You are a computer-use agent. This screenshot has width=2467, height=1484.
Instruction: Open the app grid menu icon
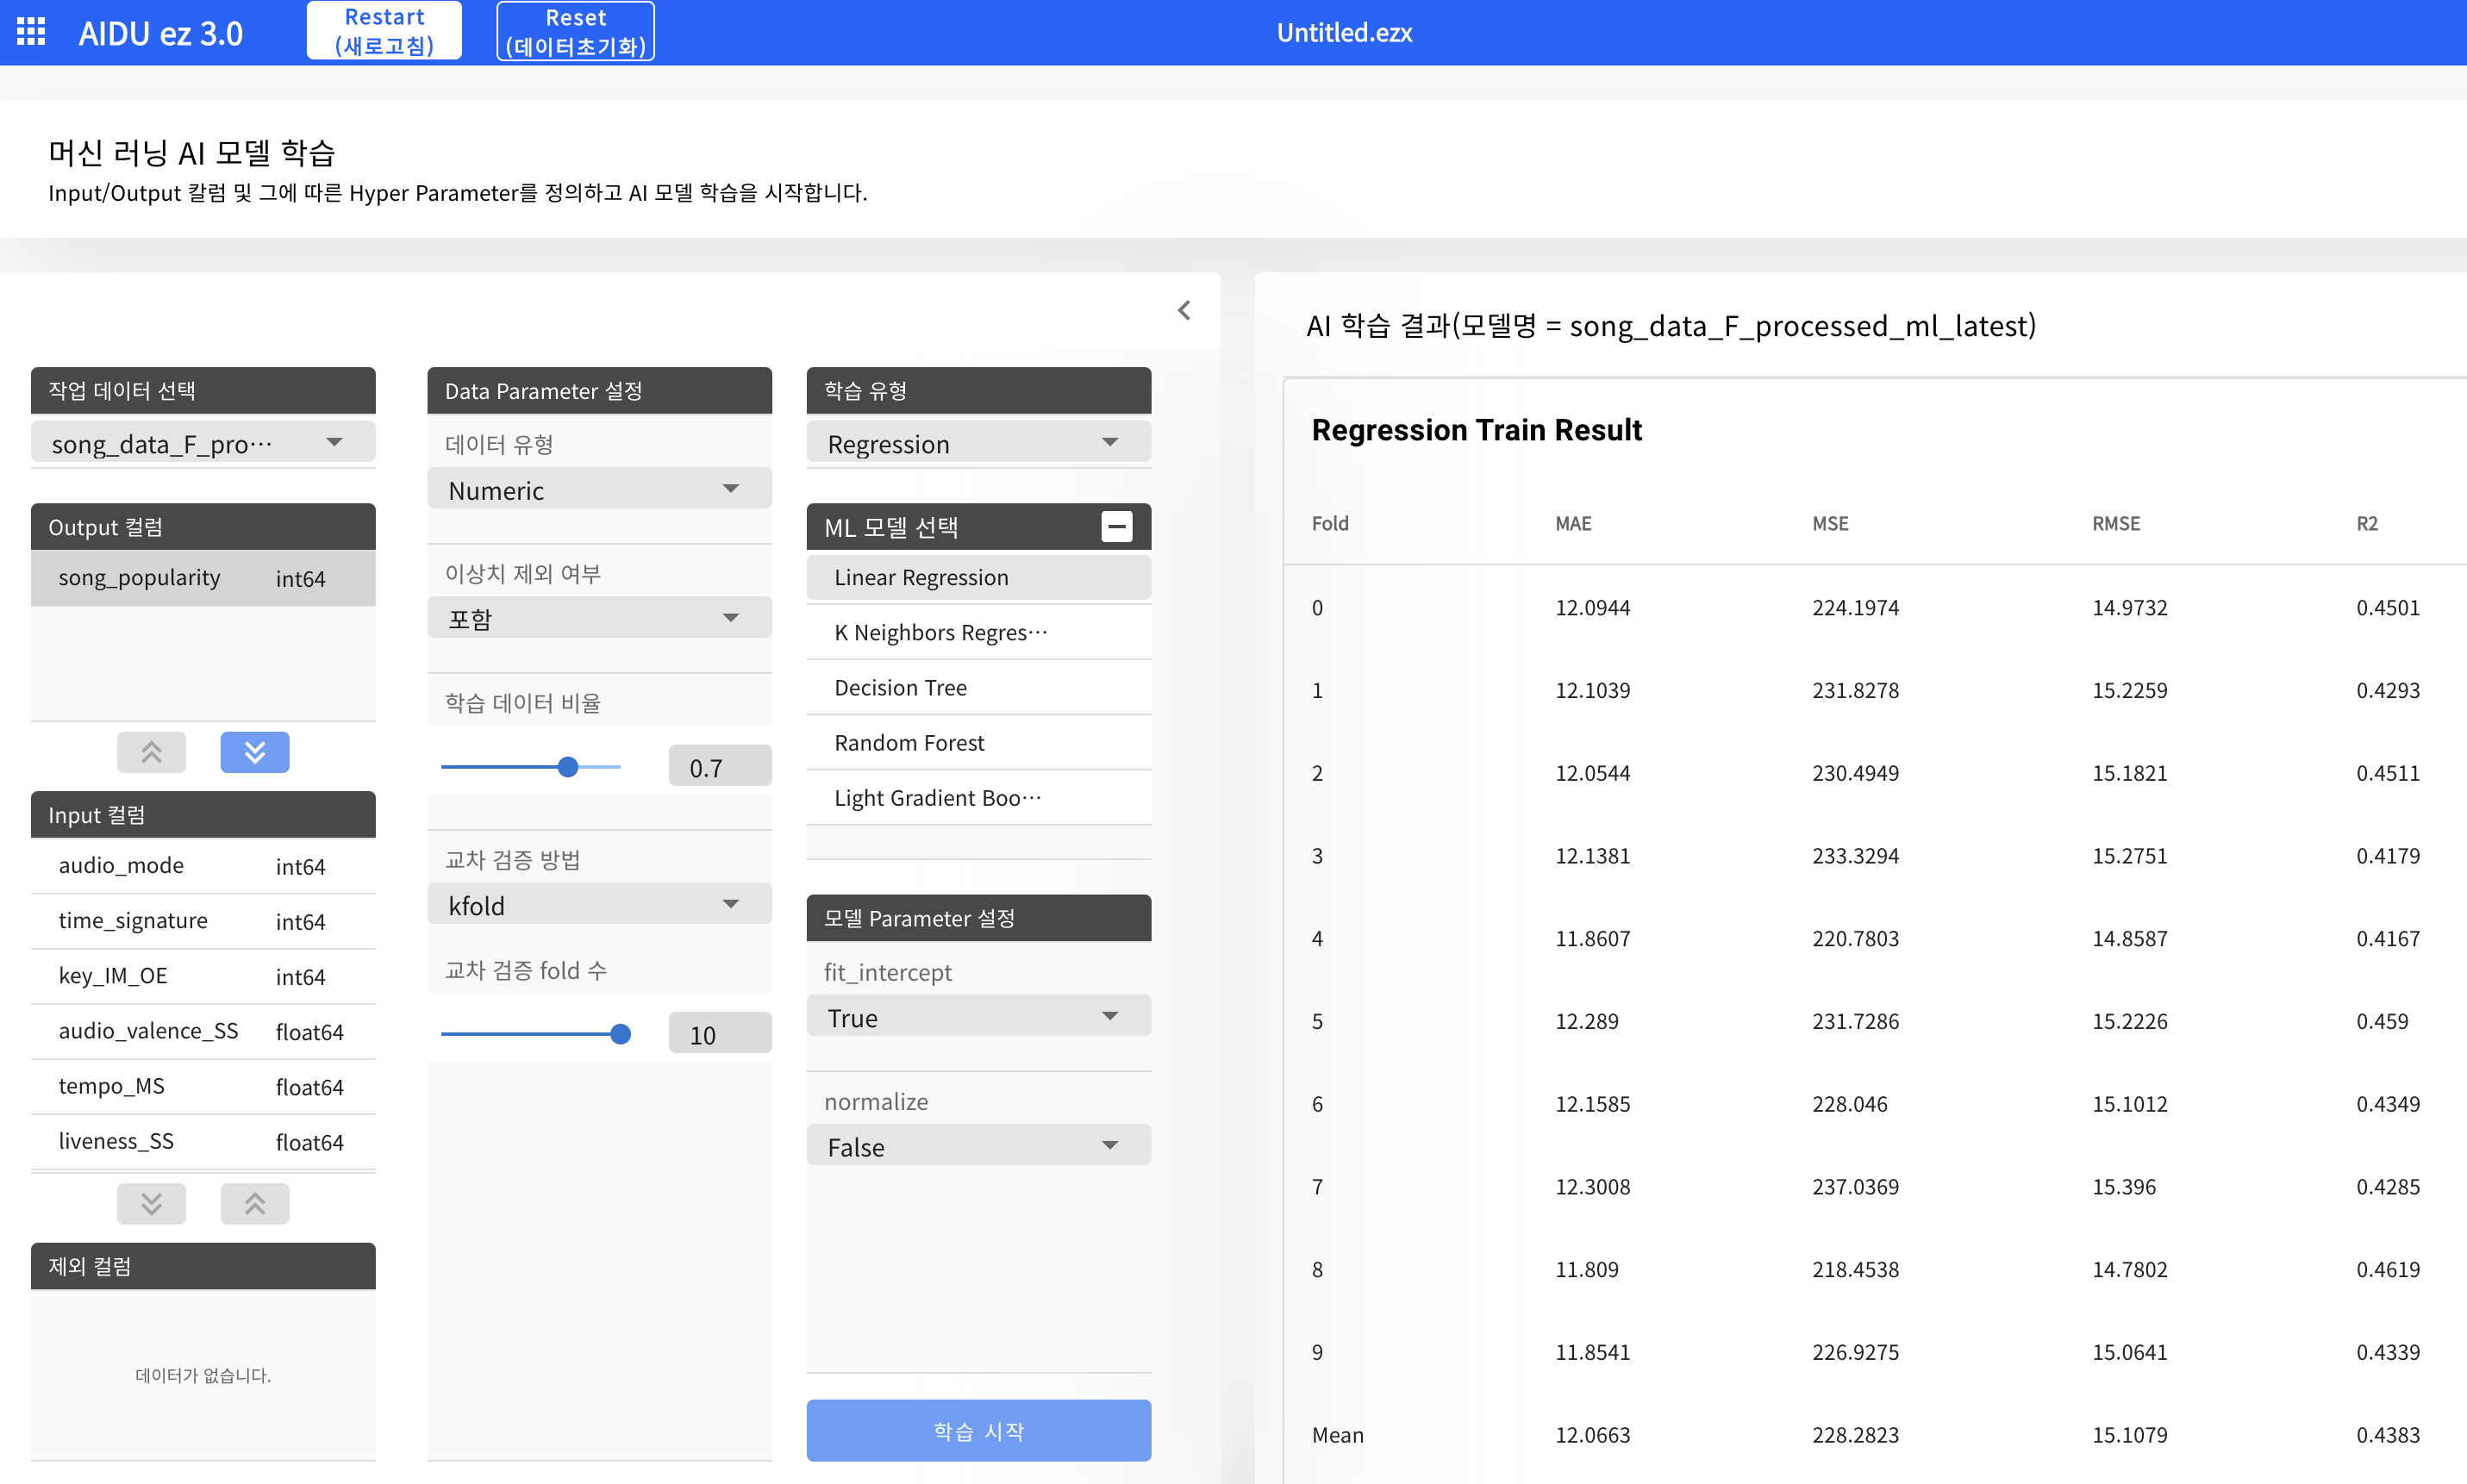[x=31, y=32]
